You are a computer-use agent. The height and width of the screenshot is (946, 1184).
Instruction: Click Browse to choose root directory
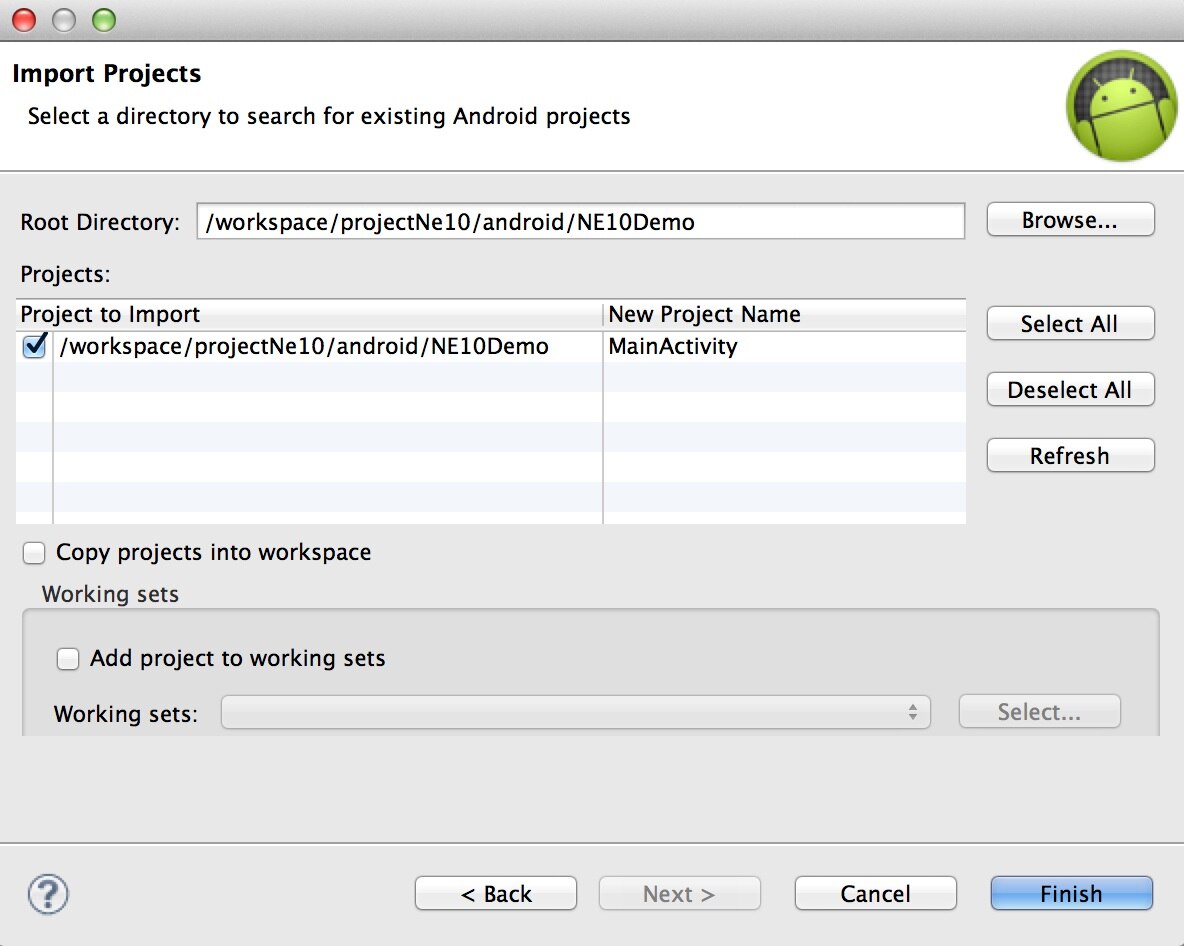(x=1070, y=221)
